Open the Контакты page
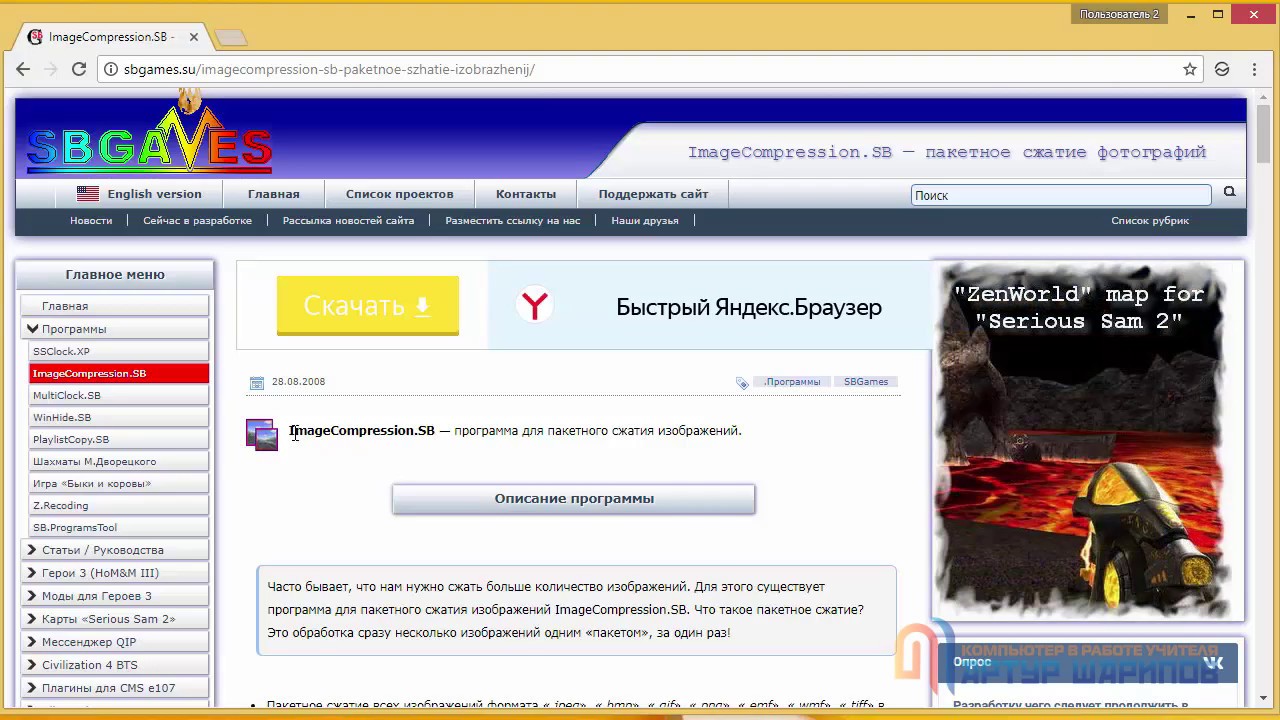This screenshot has width=1280, height=720. (x=526, y=194)
